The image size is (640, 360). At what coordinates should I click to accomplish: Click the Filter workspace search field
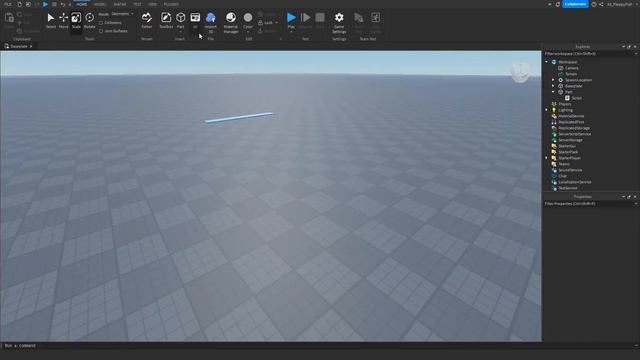tap(591, 54)
